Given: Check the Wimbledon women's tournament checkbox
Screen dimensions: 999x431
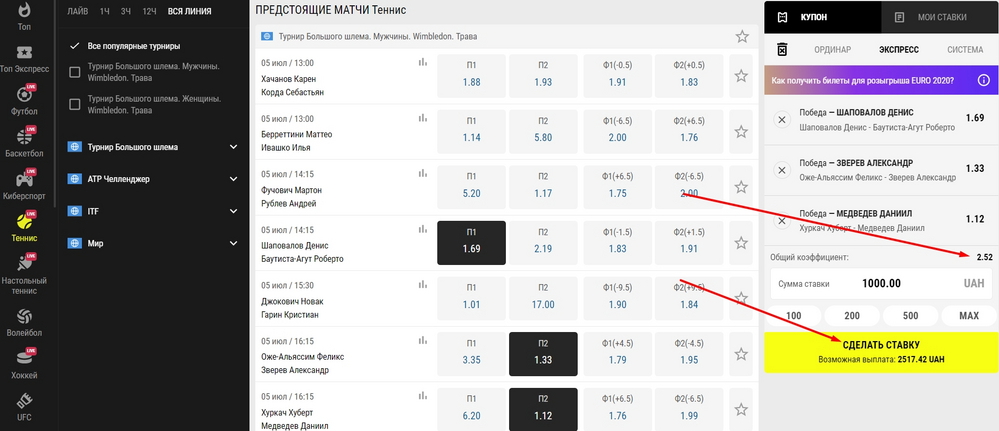Looking at the screenshot, I should (74, 104).
